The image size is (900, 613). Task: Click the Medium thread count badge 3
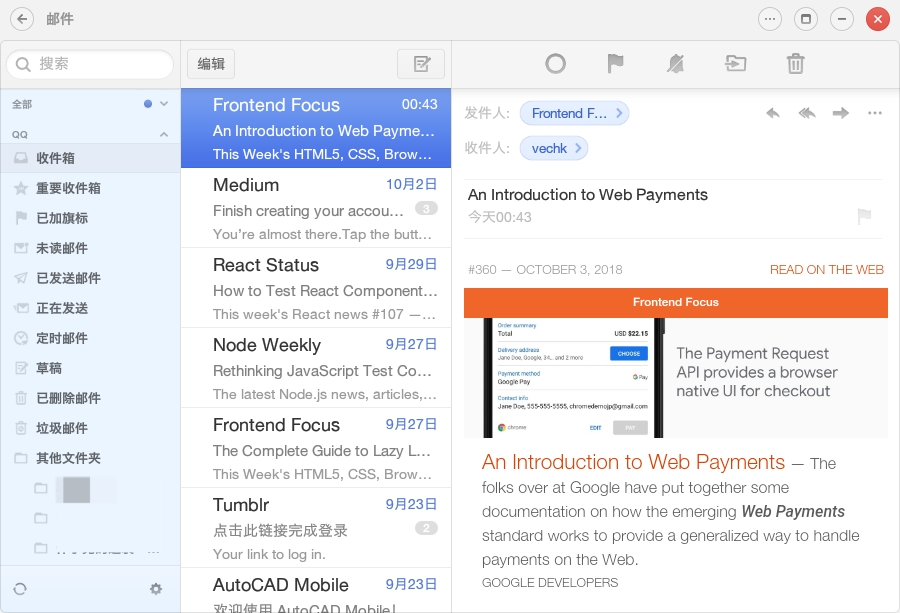pyautogui.click(x=426, y=208)
